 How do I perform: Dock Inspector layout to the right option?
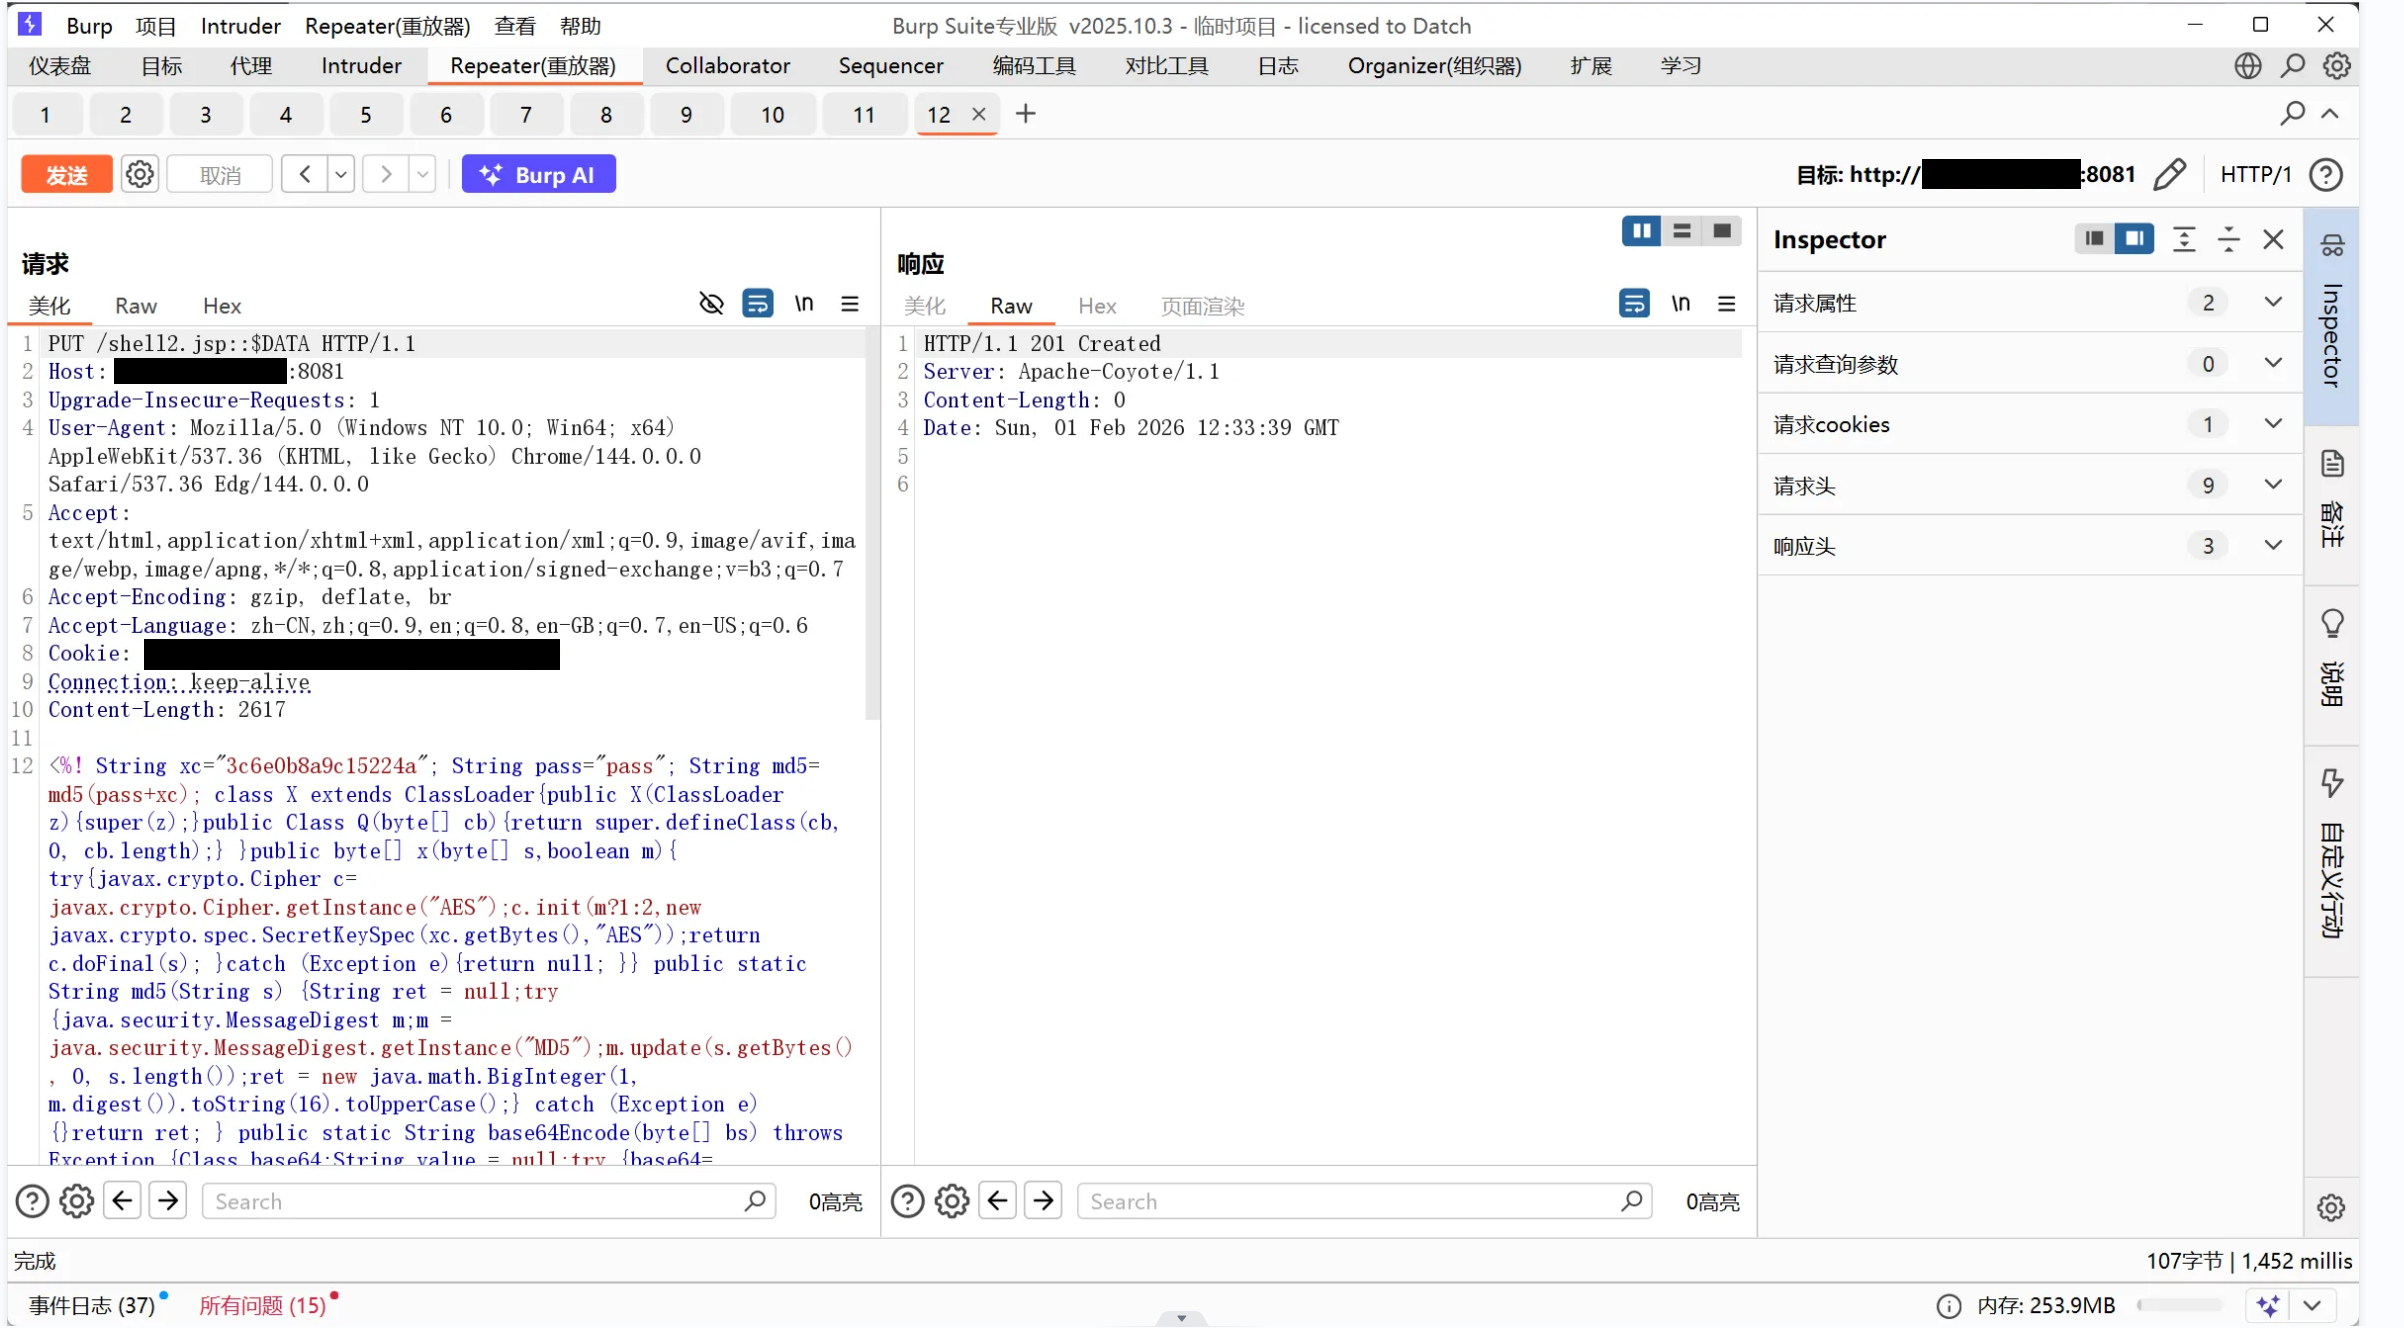point(2134,238)
